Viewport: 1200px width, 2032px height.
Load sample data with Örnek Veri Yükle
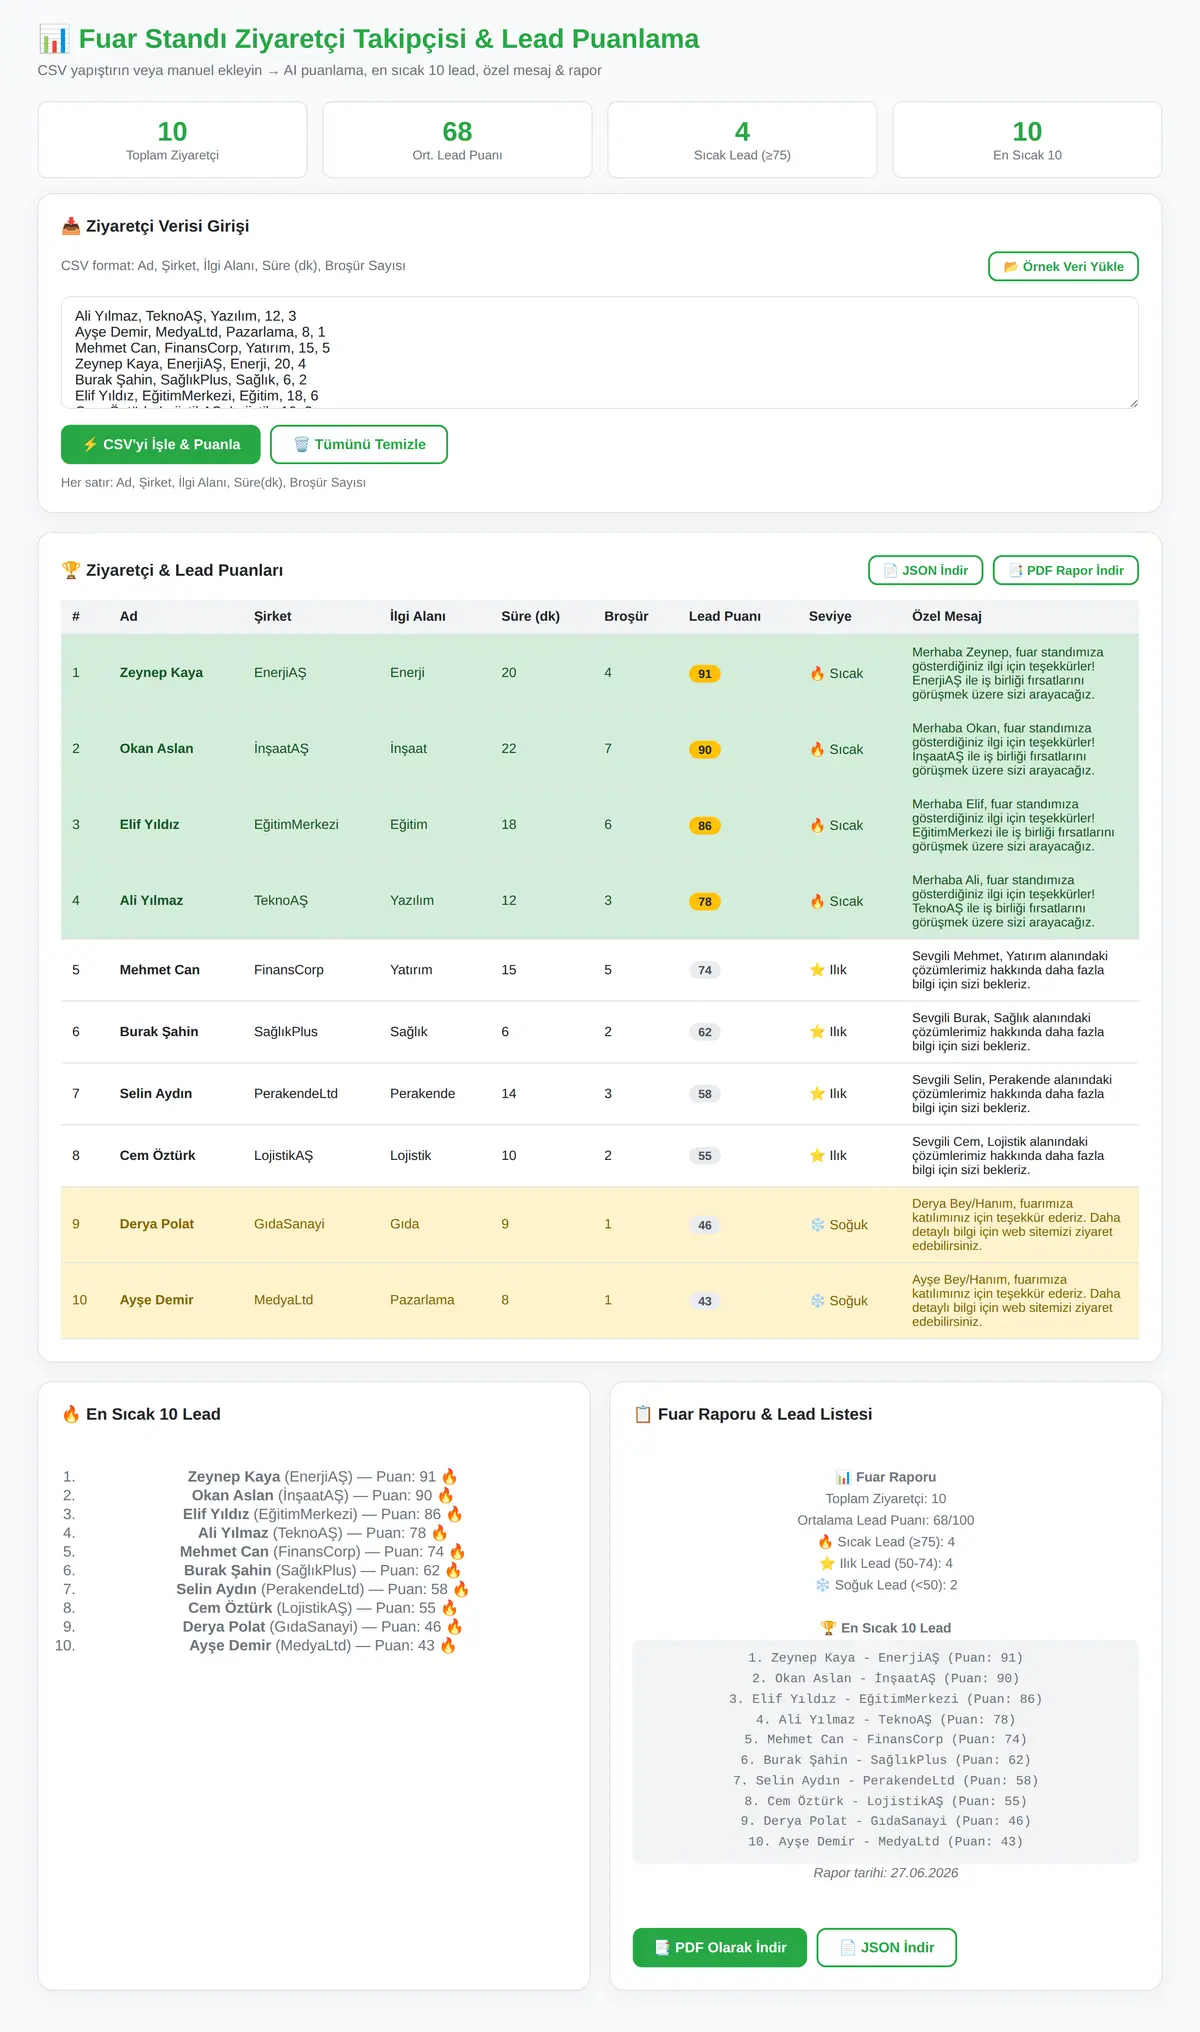1063,267
